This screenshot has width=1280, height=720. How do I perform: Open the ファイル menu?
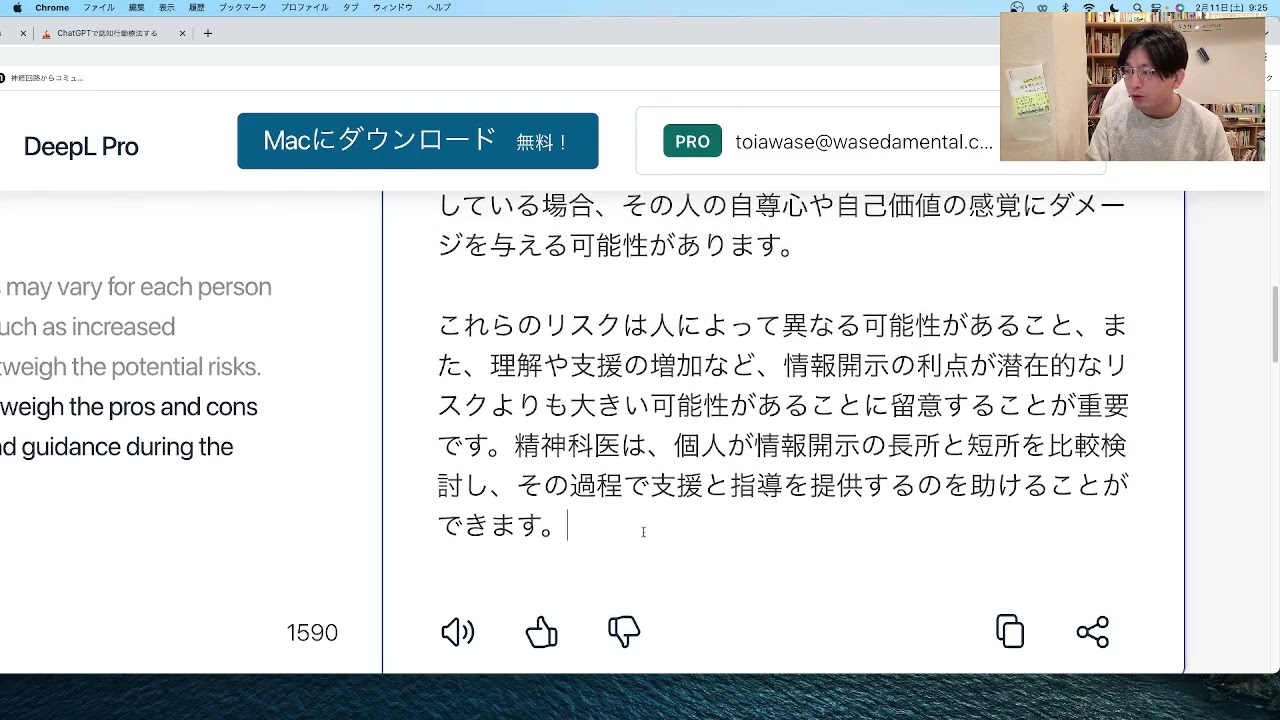(x=98, y=8)
